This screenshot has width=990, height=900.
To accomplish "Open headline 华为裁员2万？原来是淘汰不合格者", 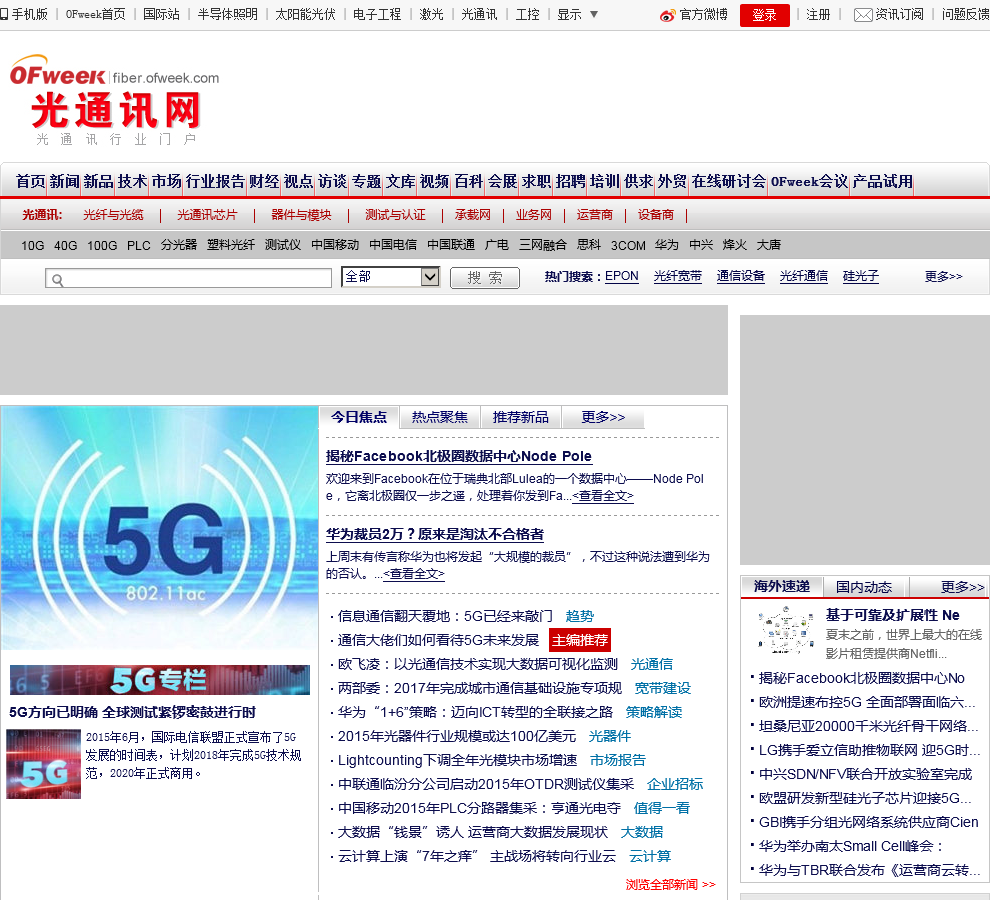I will tap(434, 534).
